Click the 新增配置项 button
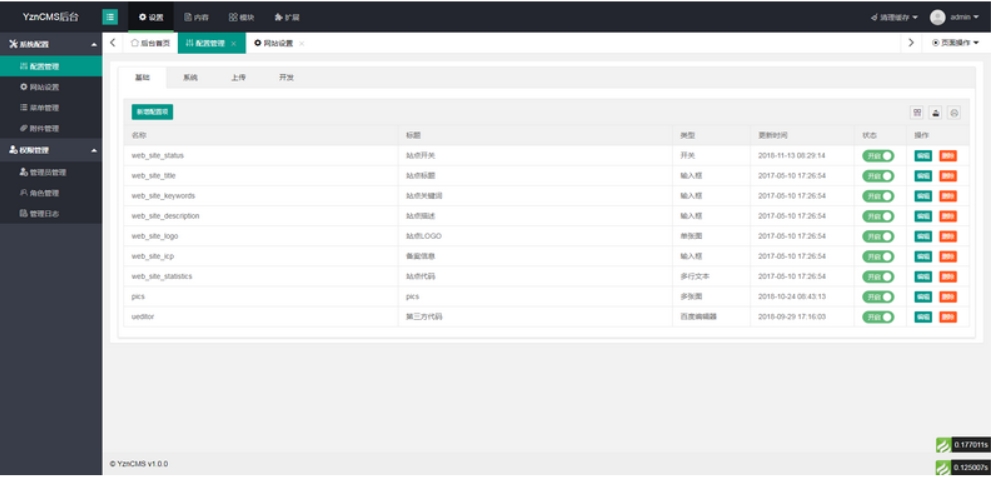Screen dimensions: 991x477 pyautogui.click(x=152, y=112)
